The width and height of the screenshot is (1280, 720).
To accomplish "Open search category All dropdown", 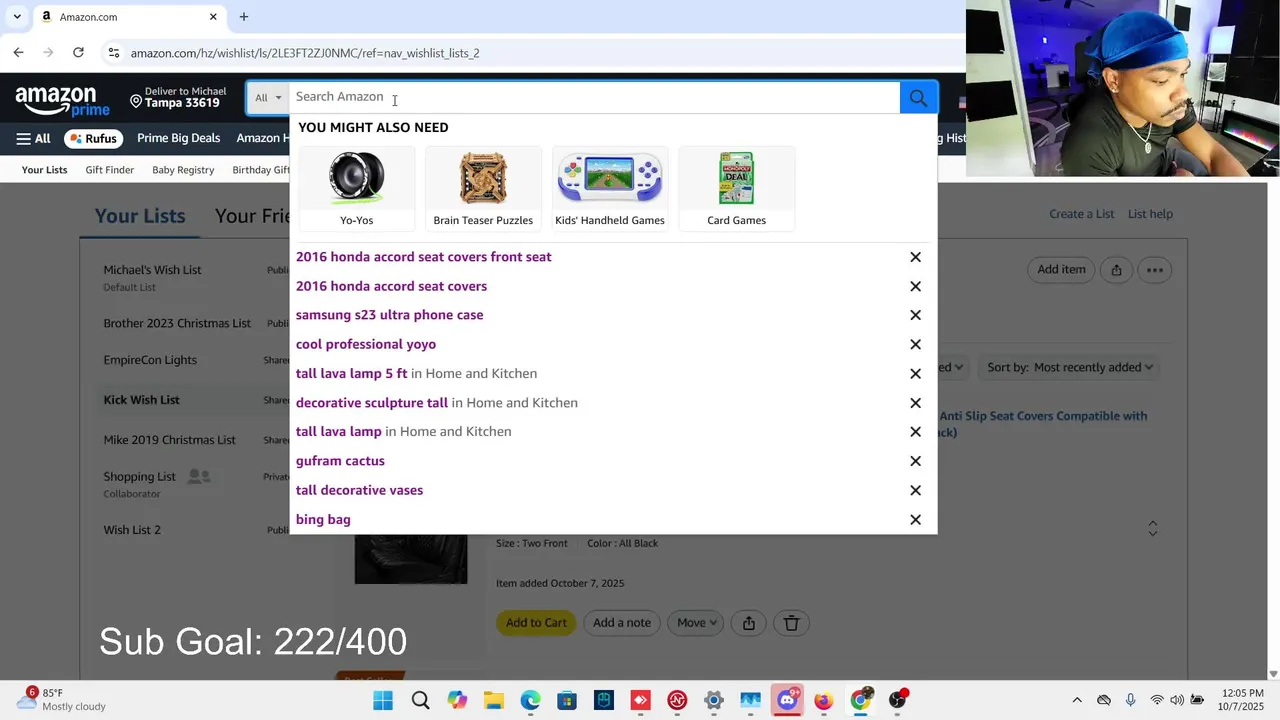I will (x=268, y=97).
